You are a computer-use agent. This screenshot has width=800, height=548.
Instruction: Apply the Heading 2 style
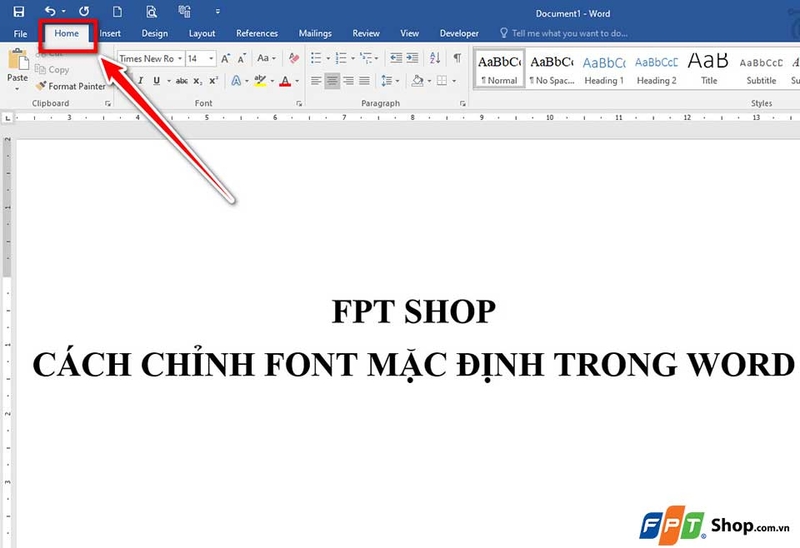[x=657, y=69]
